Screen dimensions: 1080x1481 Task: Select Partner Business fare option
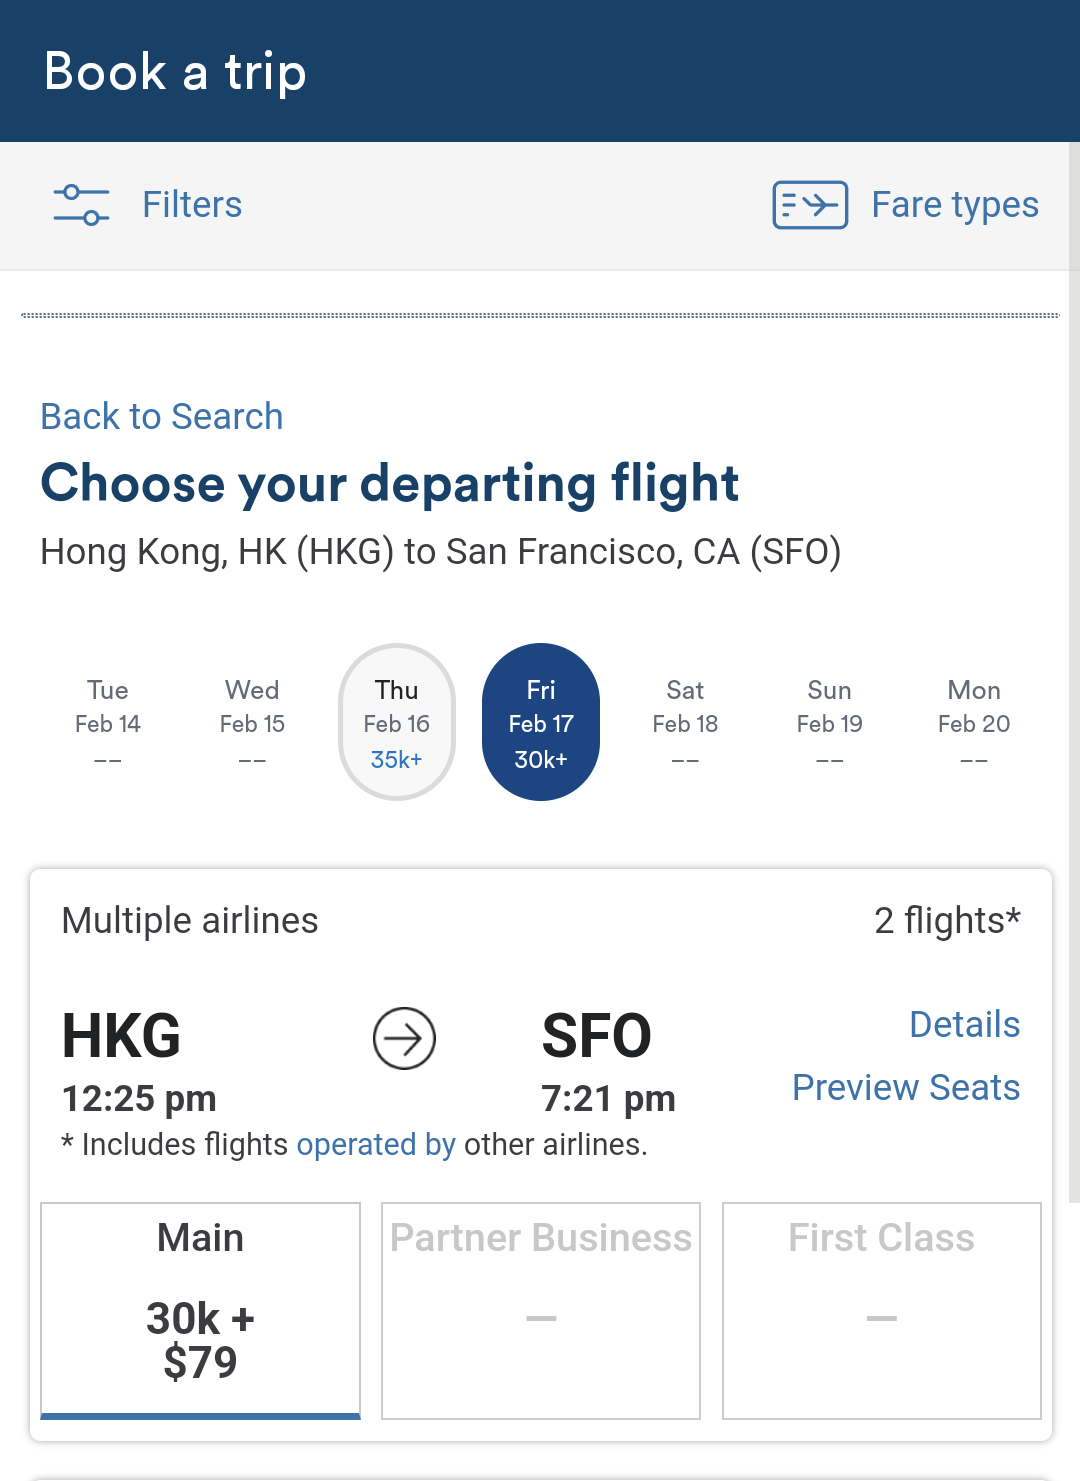[x=541, y=1310]
